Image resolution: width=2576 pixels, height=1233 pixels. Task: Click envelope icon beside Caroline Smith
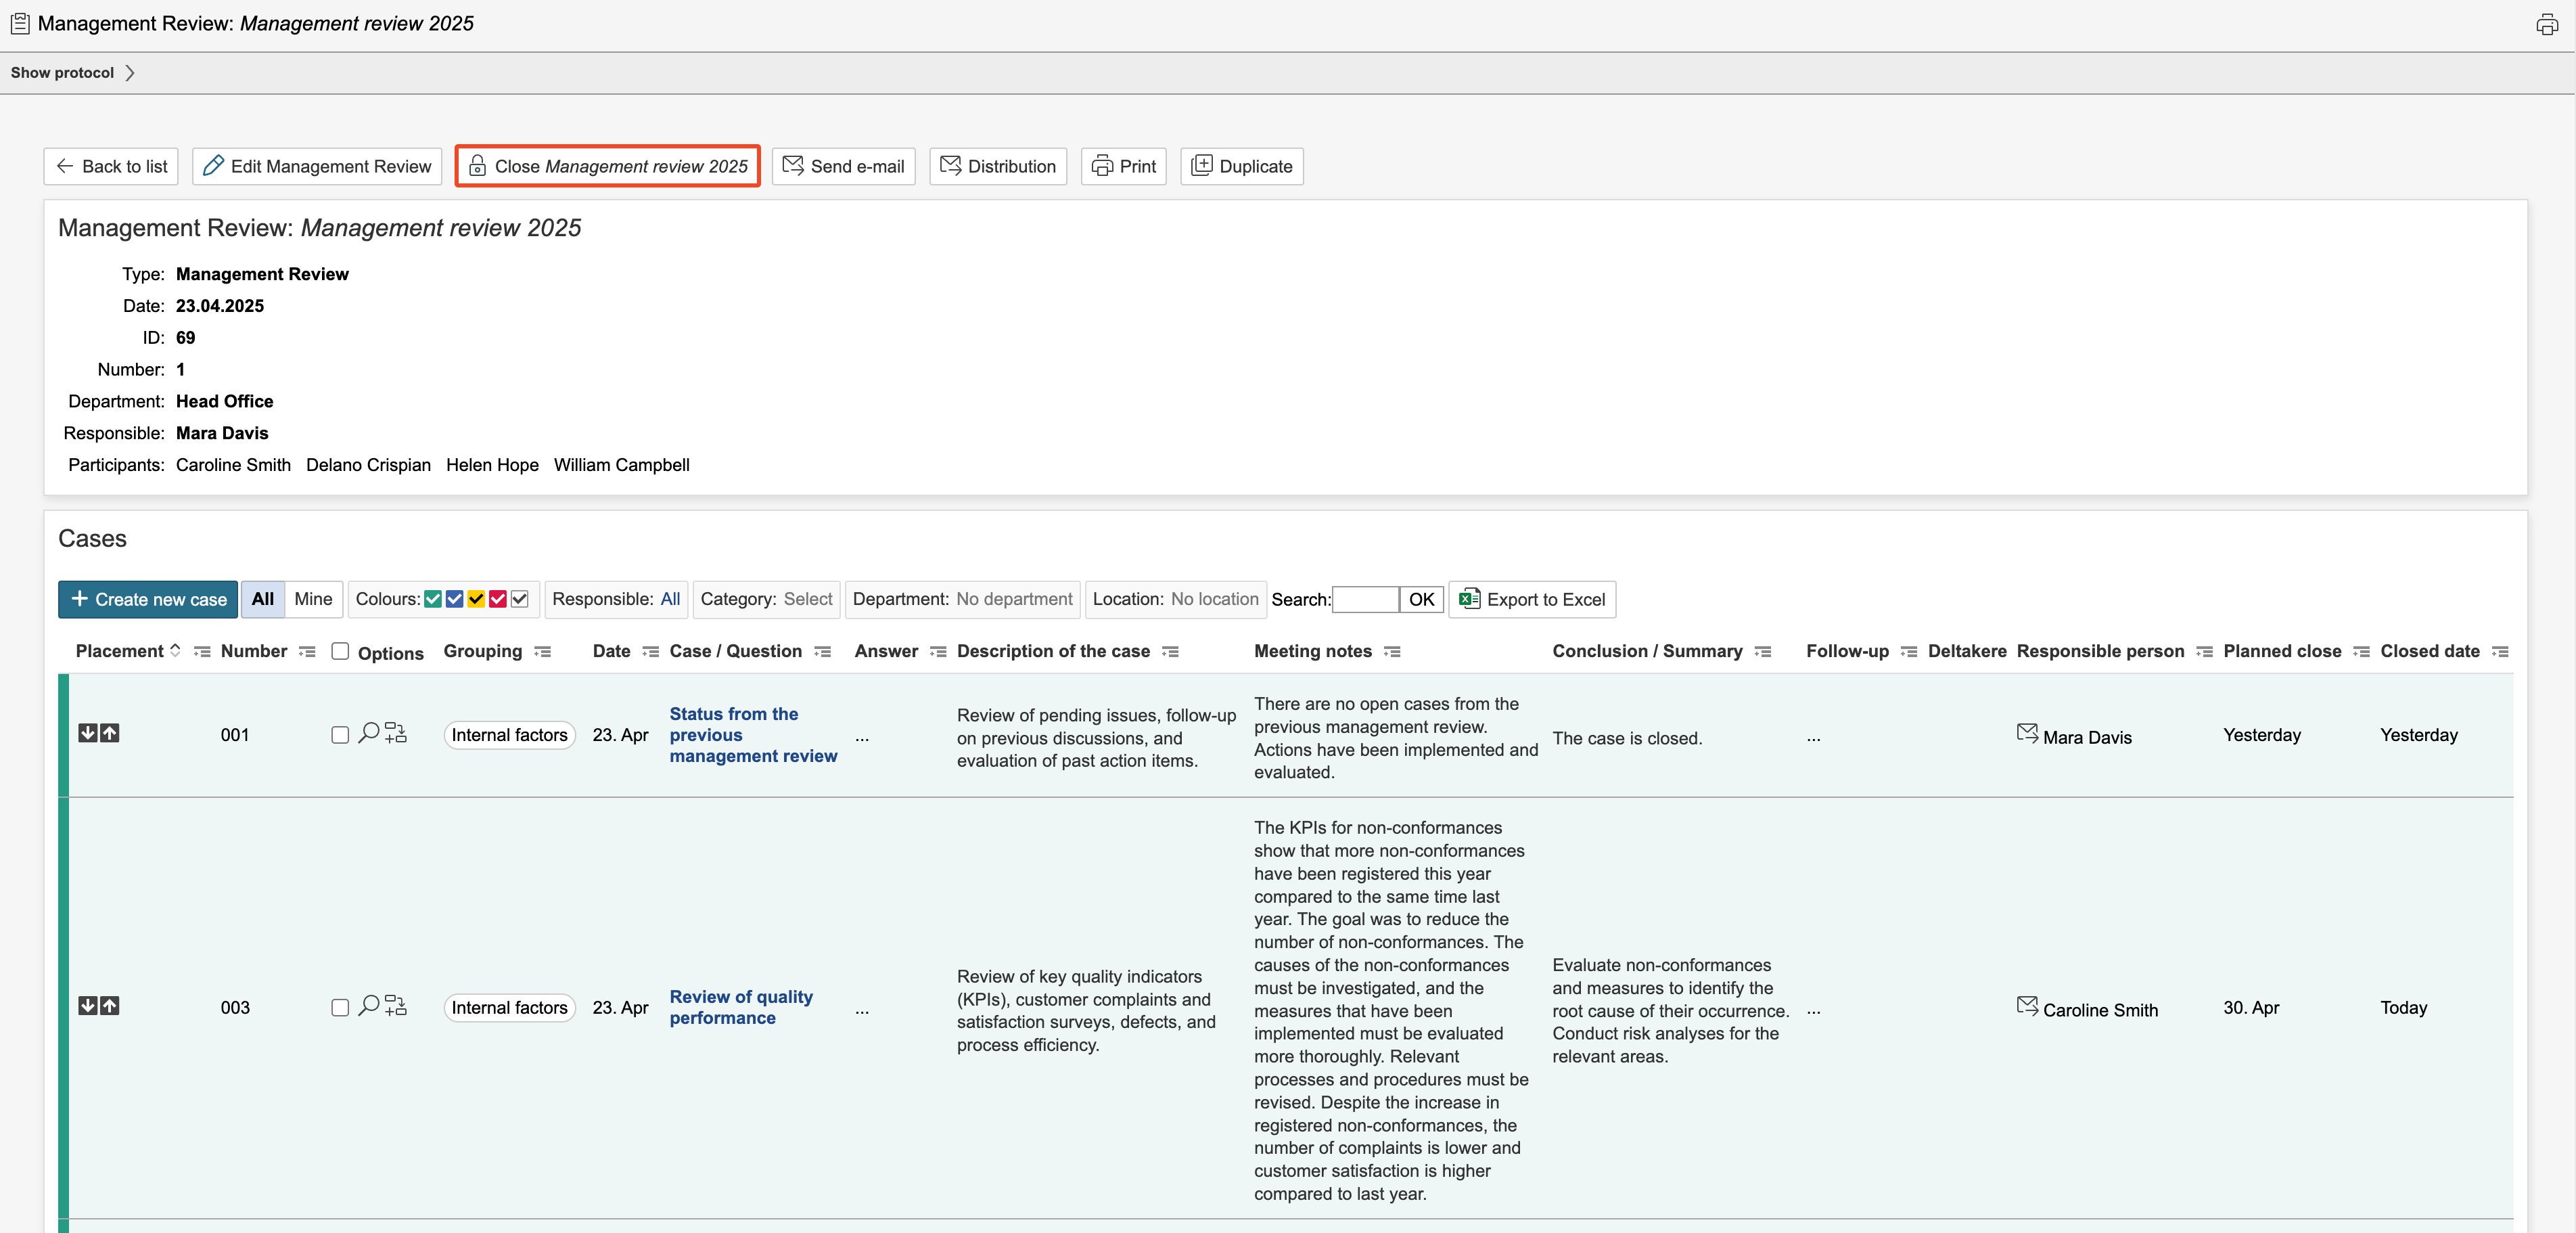coord(2027,1006)
